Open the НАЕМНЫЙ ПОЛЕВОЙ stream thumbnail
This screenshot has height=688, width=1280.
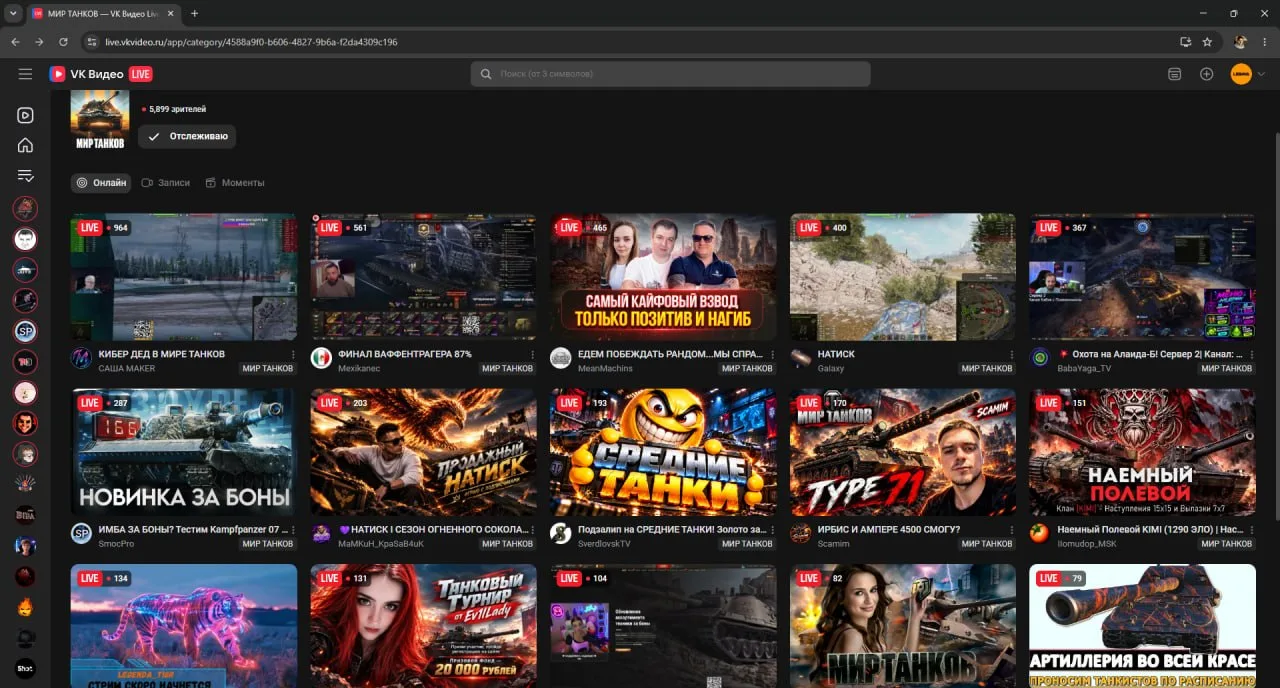(x=1143, y=452)
